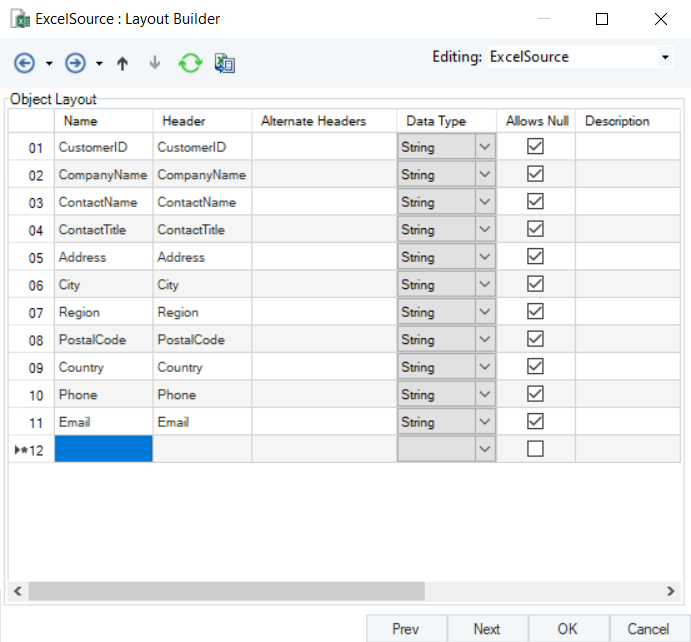Click the Excel sheet toolbar icon
Screen dimensions: 691x642
225,63
